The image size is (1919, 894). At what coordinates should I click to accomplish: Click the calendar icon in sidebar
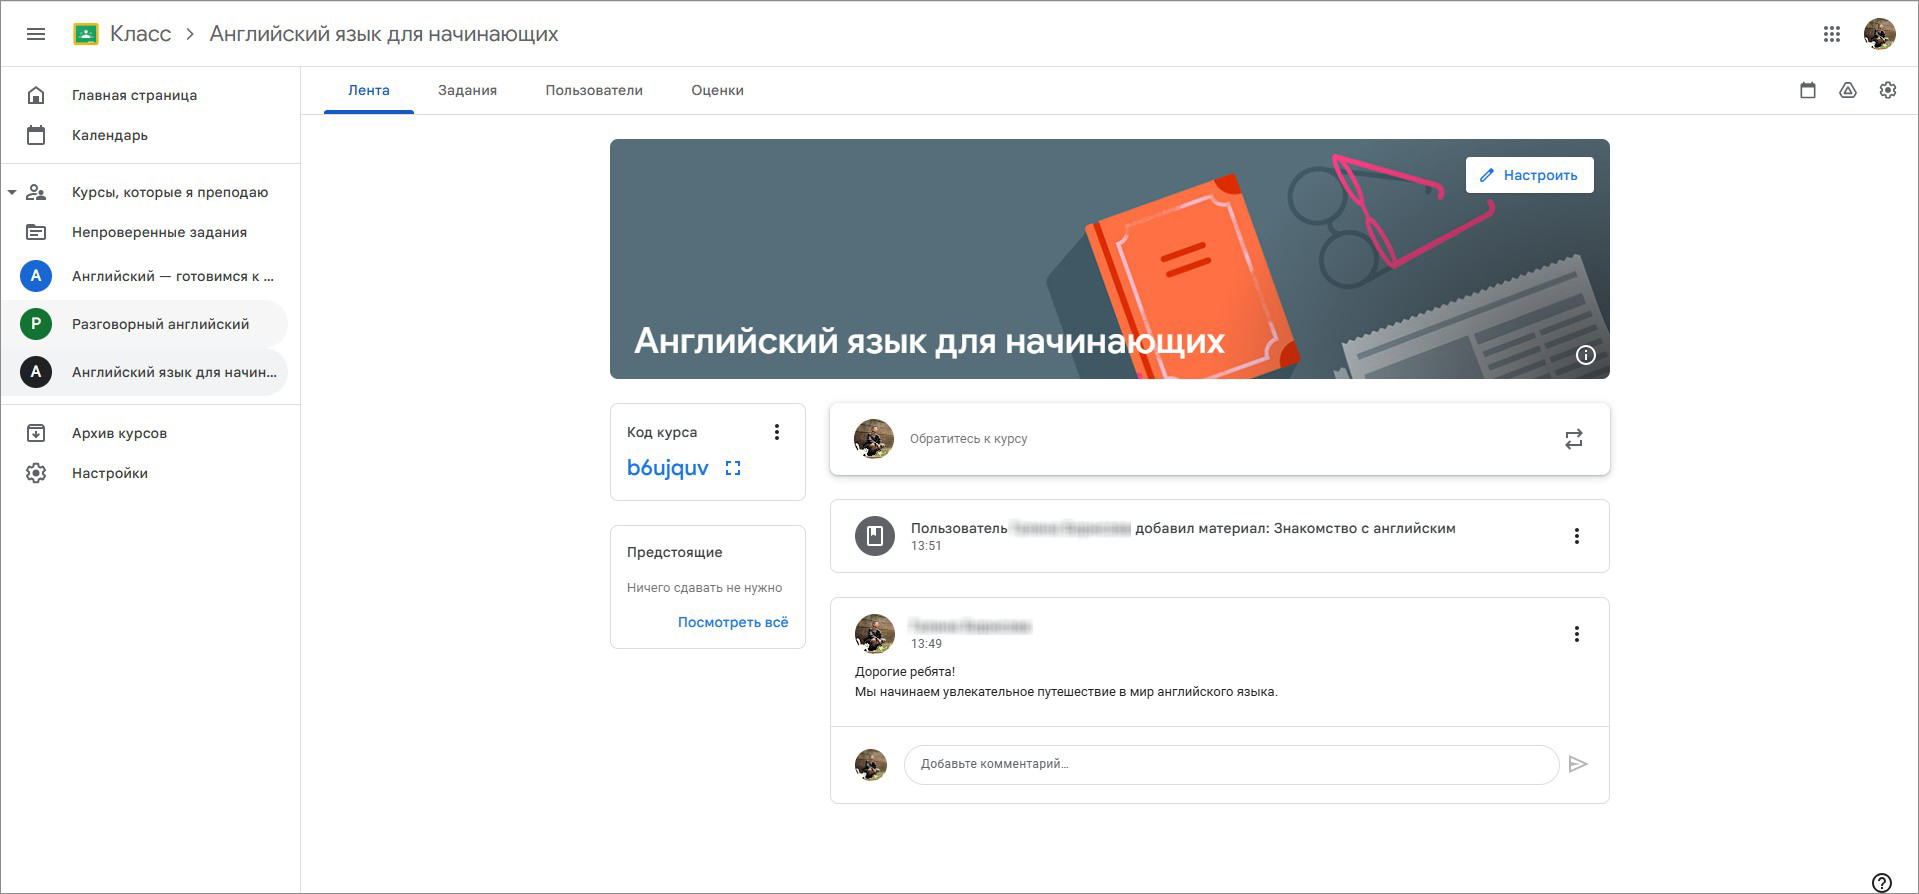point(36,135)
